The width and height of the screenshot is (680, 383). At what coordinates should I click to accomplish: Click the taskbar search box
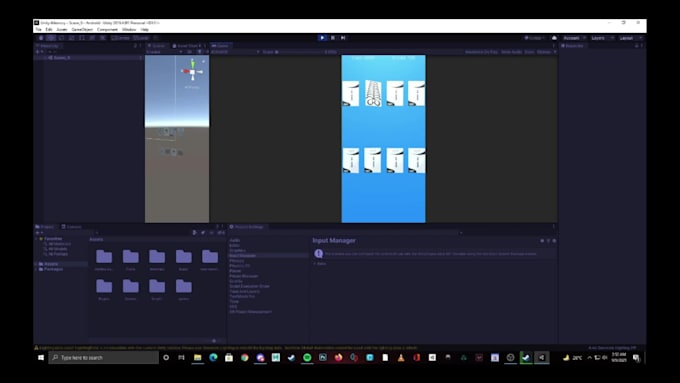point(104,357)
